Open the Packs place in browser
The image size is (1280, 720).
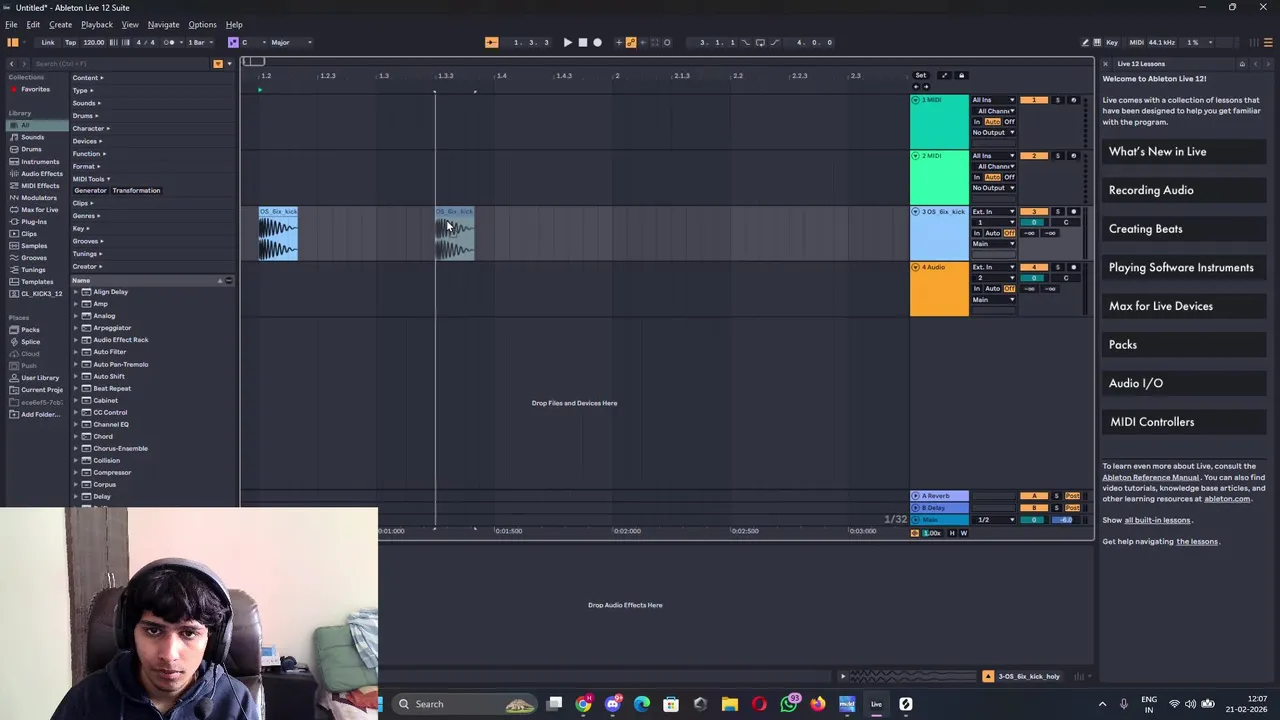pos(30,330)
